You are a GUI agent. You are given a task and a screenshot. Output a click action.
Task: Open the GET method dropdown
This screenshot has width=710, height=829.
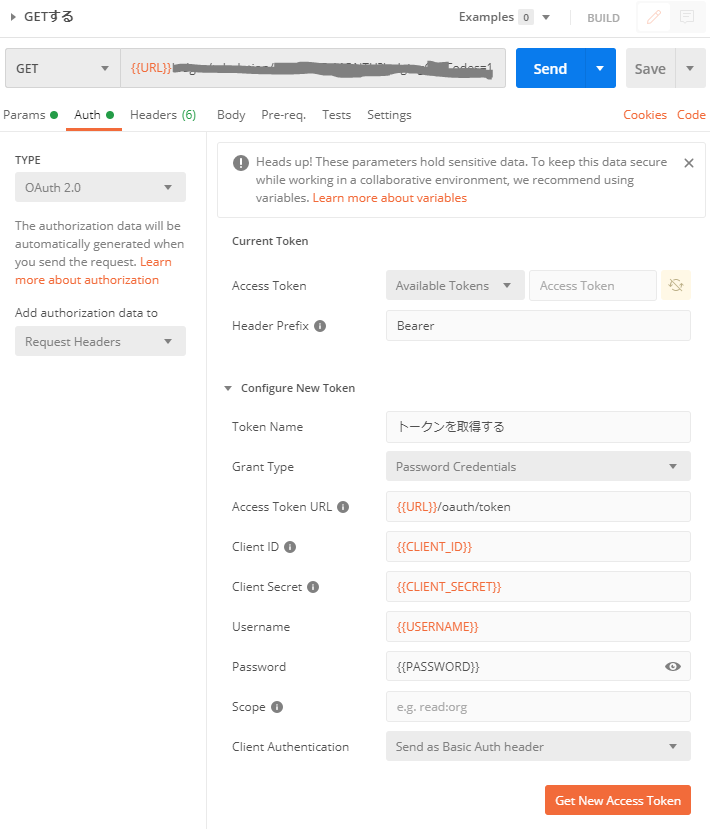pos(63,68)
